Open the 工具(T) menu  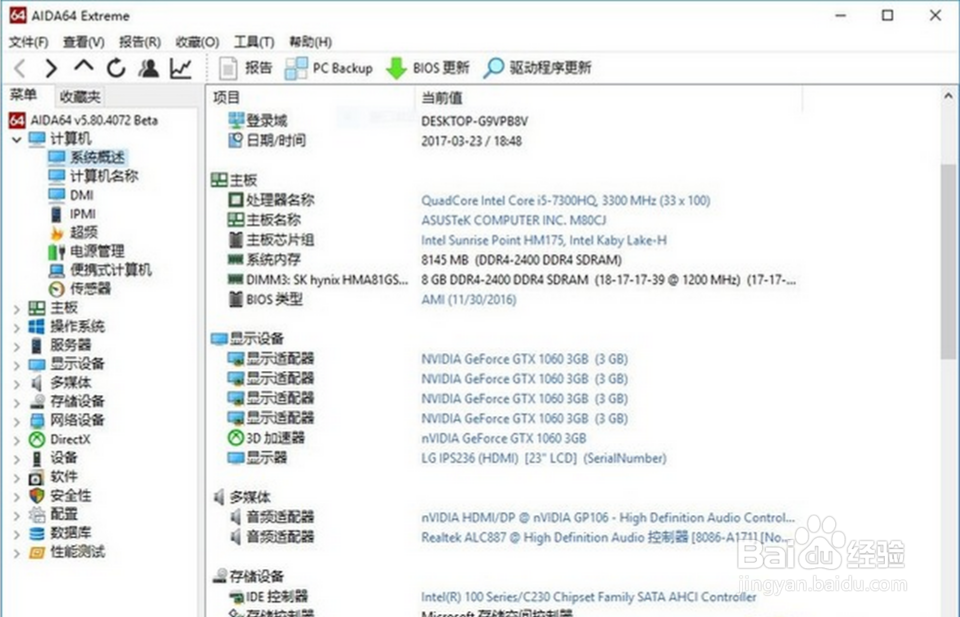click(x=254, y=42)
